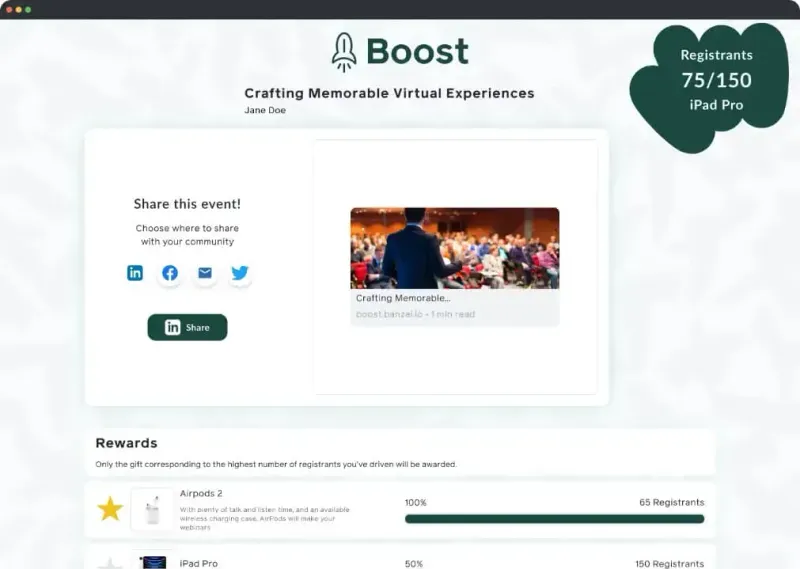Click the "50%" progress label

tap(414, 564)
